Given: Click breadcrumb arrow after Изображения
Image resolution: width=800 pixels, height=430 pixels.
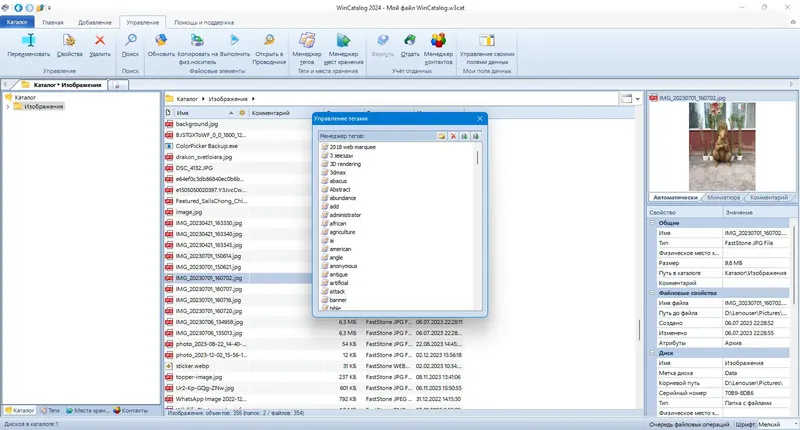Looking at the screenshot, I should click(x=253, y=99).
